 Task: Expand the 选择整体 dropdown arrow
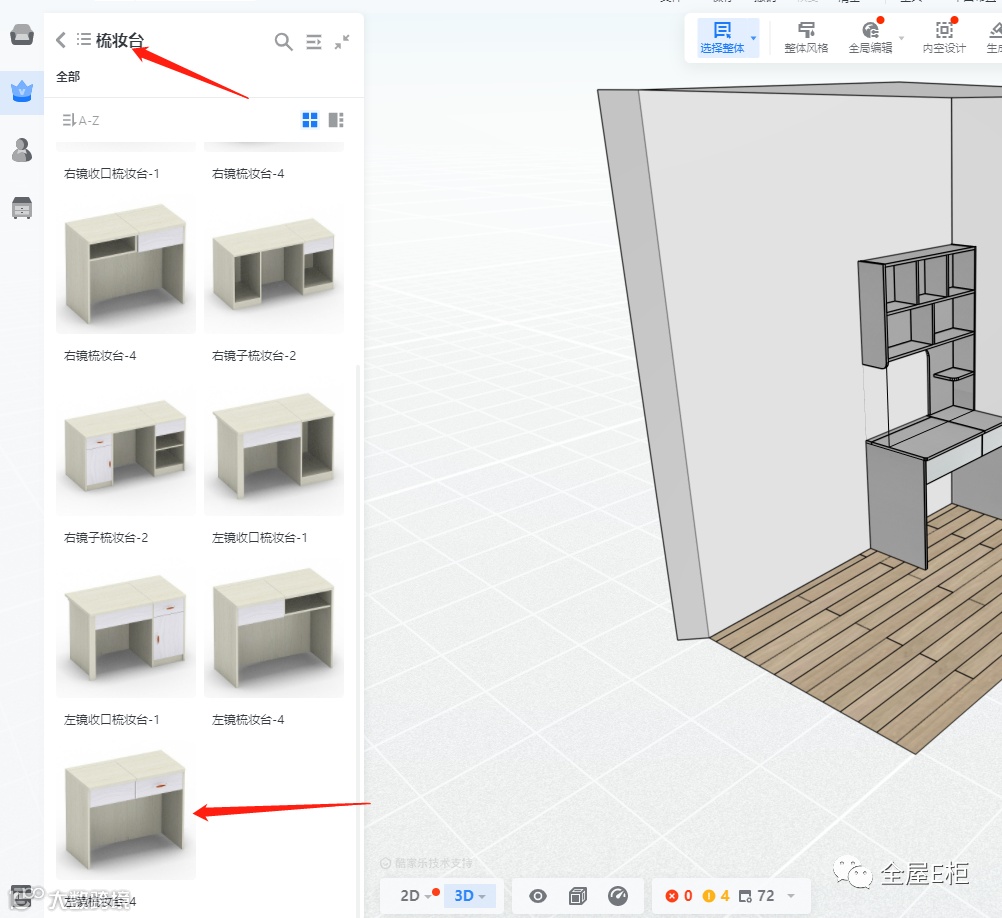tap(753, 38)
